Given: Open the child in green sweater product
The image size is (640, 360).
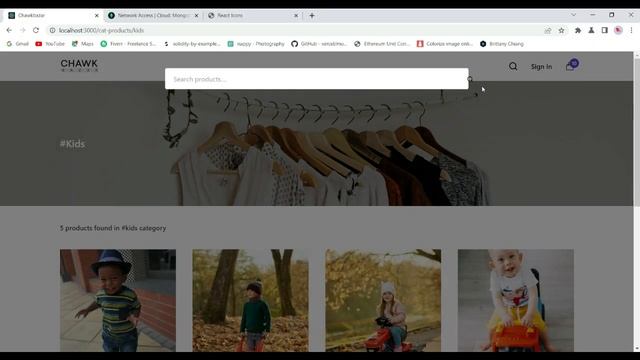Looking at the screenshot, I should click(x=251, y=300).
